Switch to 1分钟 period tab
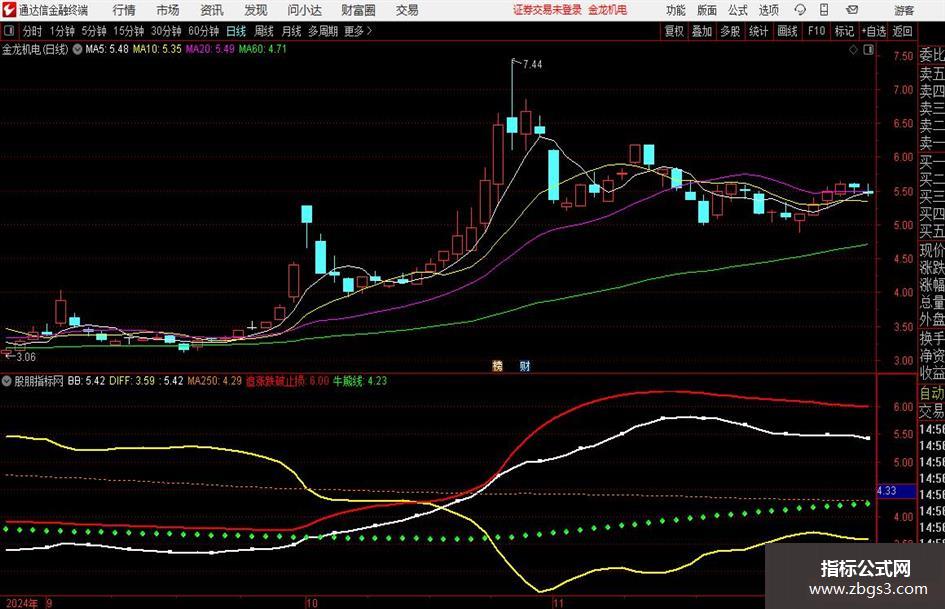This screenshot has width=945, height=609. coord(62,31)
